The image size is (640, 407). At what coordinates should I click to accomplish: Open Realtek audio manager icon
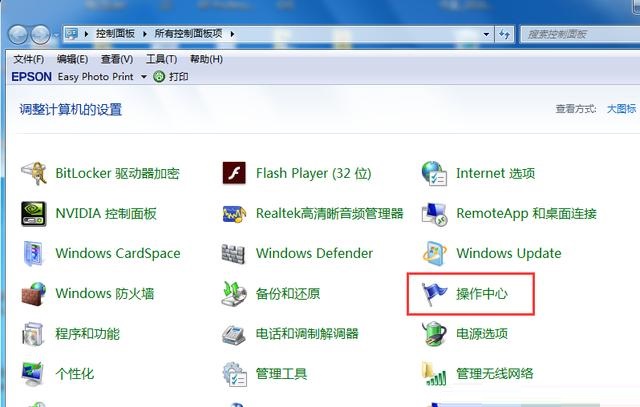pos(234,214)
